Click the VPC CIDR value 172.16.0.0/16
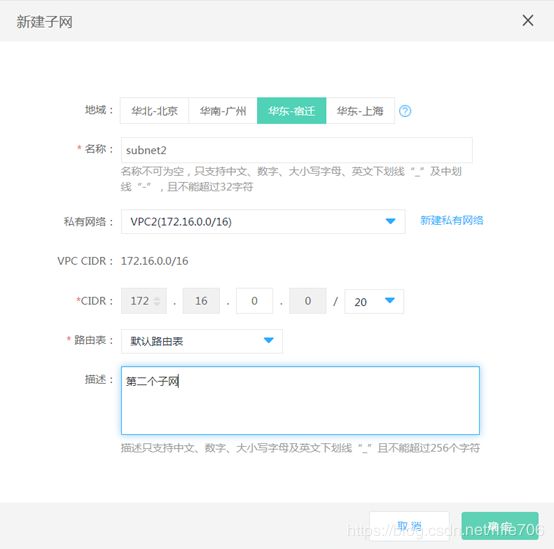 tap(154, 261)
